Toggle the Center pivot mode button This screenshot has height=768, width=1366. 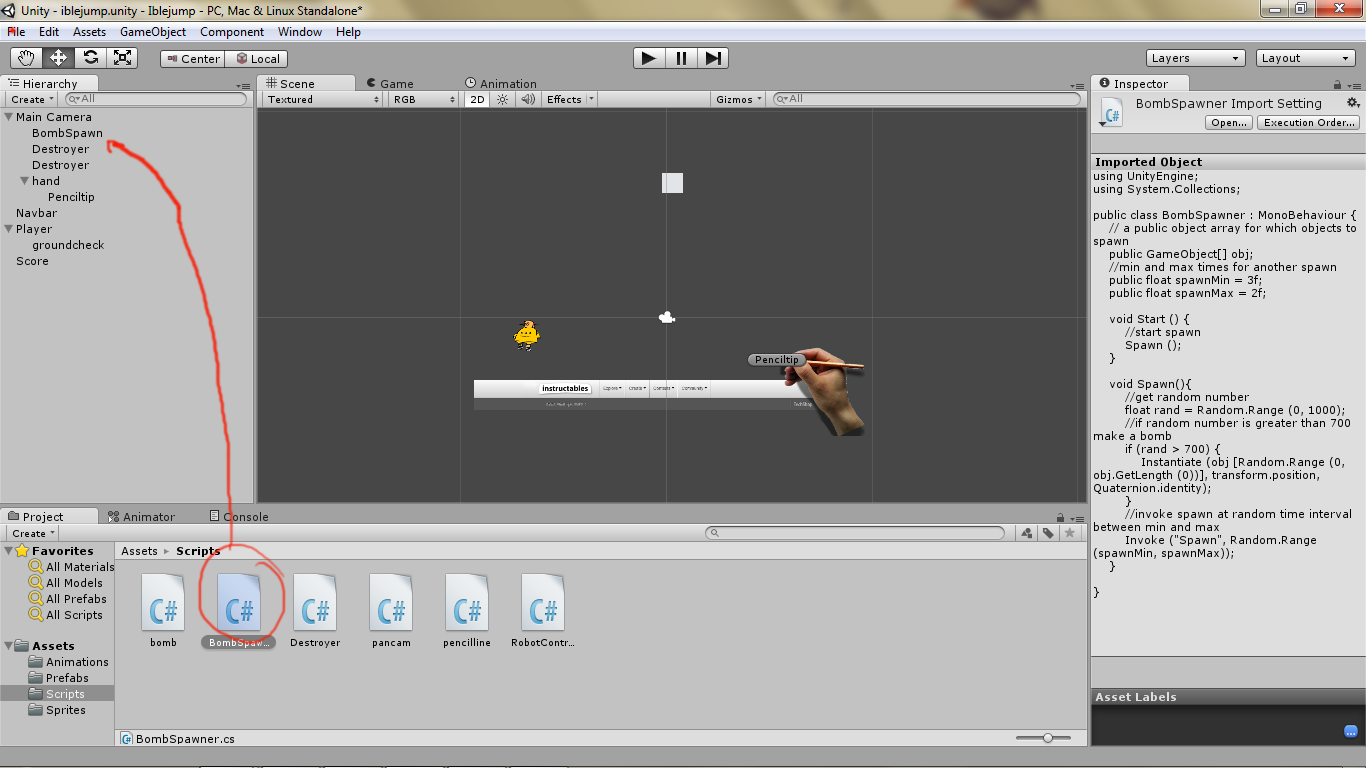[x=192, y=59]
